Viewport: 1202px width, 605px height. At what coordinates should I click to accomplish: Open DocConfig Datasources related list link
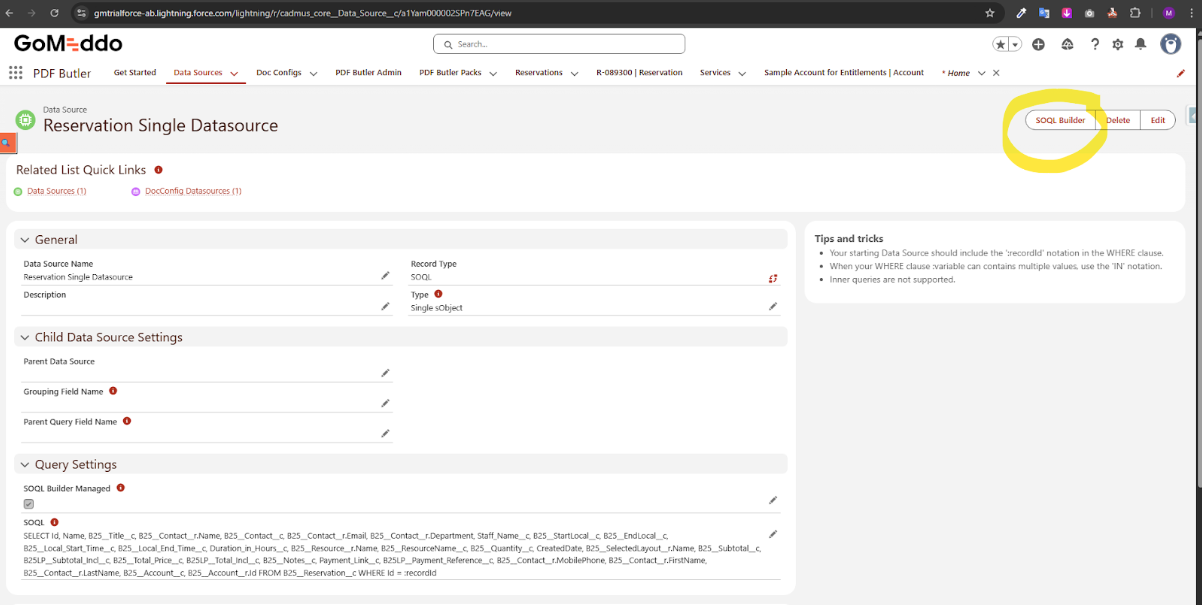[192, 191]
